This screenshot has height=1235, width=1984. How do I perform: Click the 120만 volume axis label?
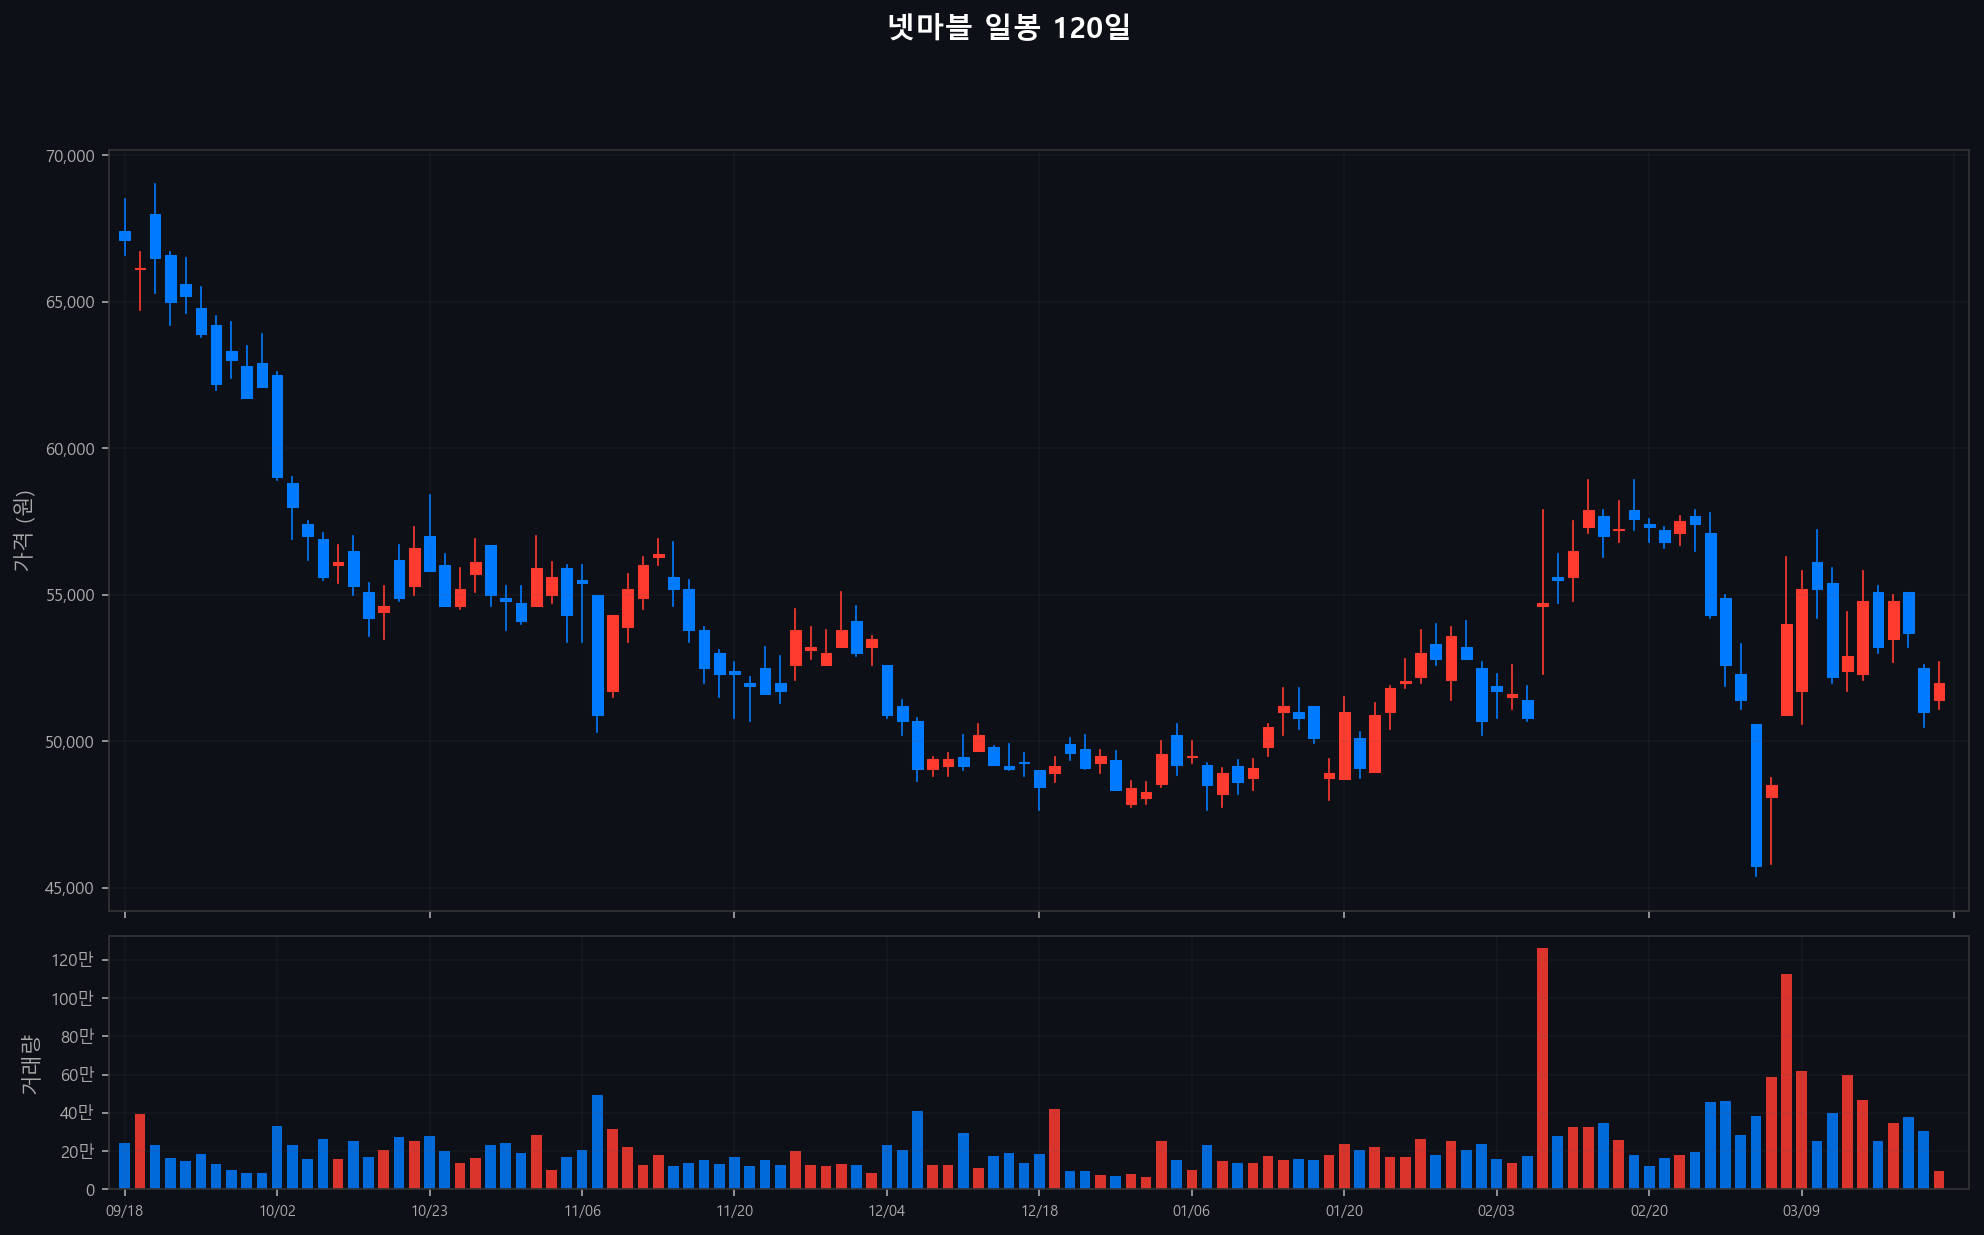(72, 960)
